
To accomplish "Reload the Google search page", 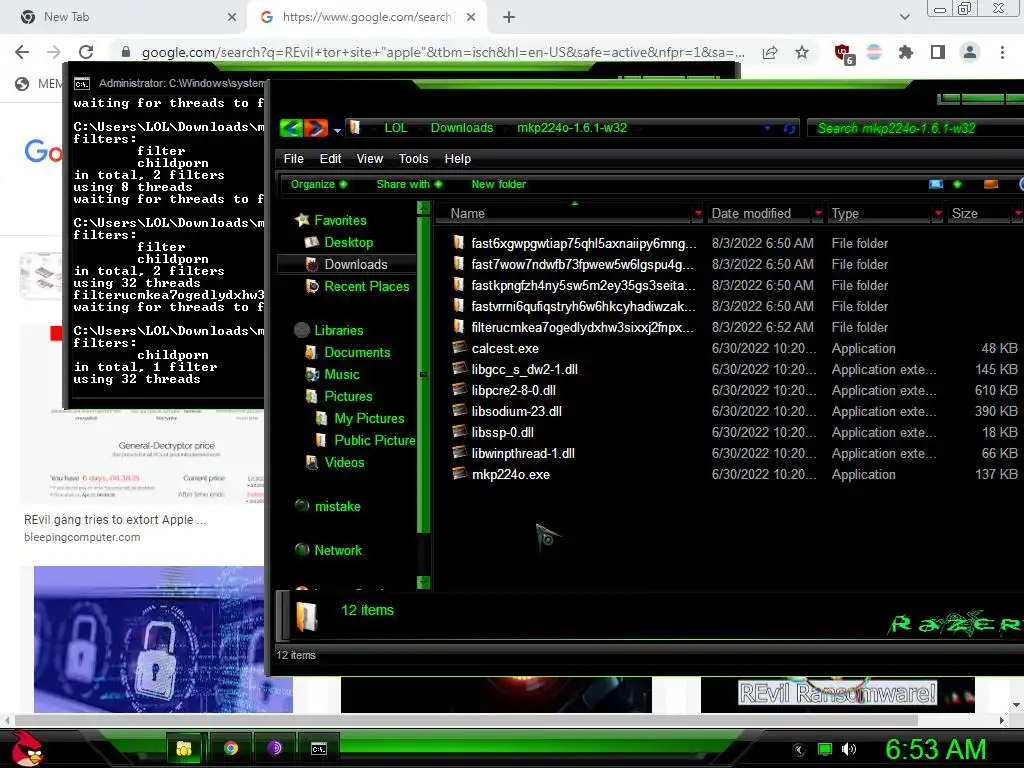I will click(86, 52).
